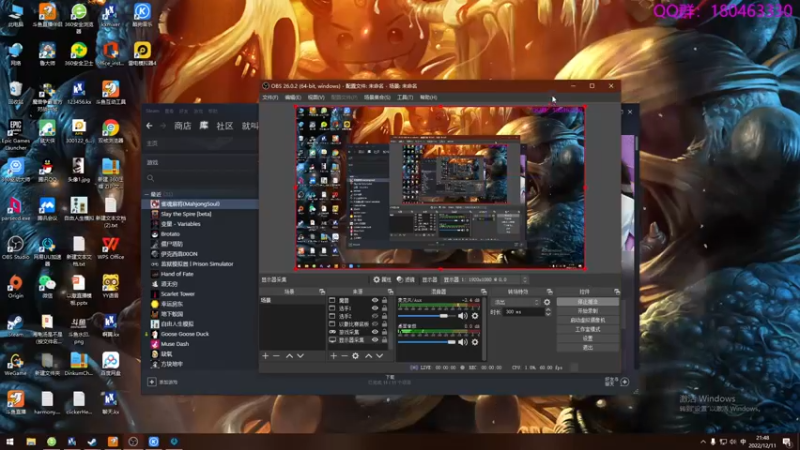Open OBS 帮助(H) menu
This screenshot has width=800, height=450.
[428, 97]
